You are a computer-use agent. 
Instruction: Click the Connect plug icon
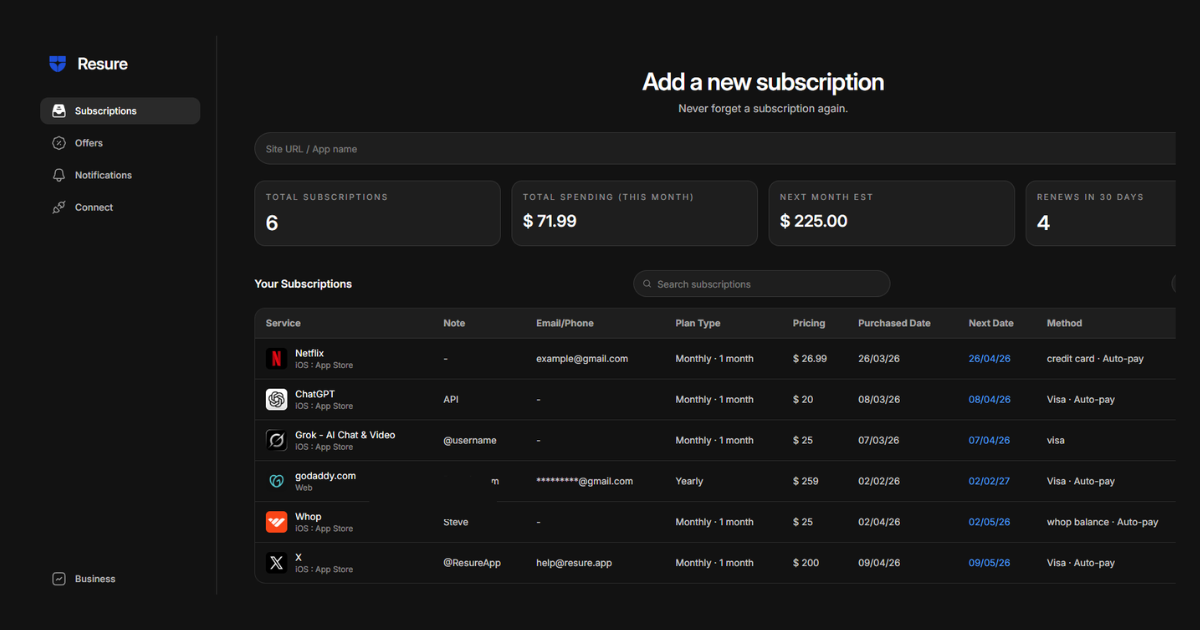coord(59,207)
